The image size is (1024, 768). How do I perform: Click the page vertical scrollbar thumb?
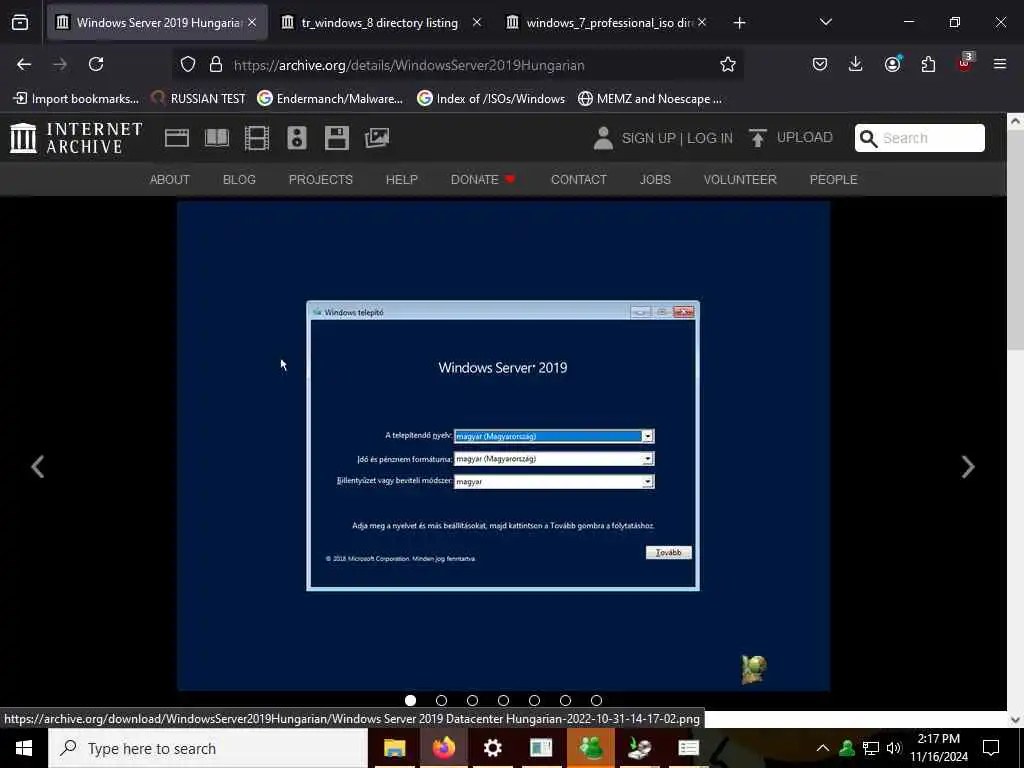1016,242
